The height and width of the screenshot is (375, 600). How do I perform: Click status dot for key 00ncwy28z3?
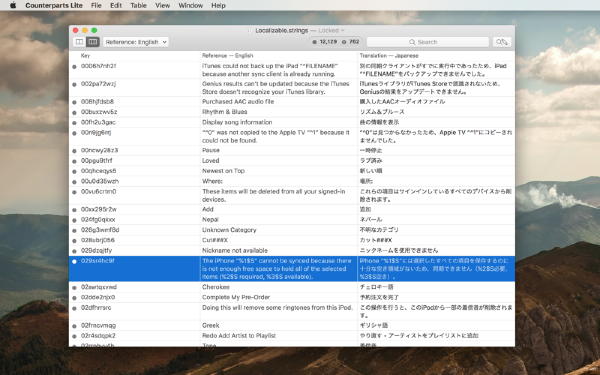[x=74, y=151]
